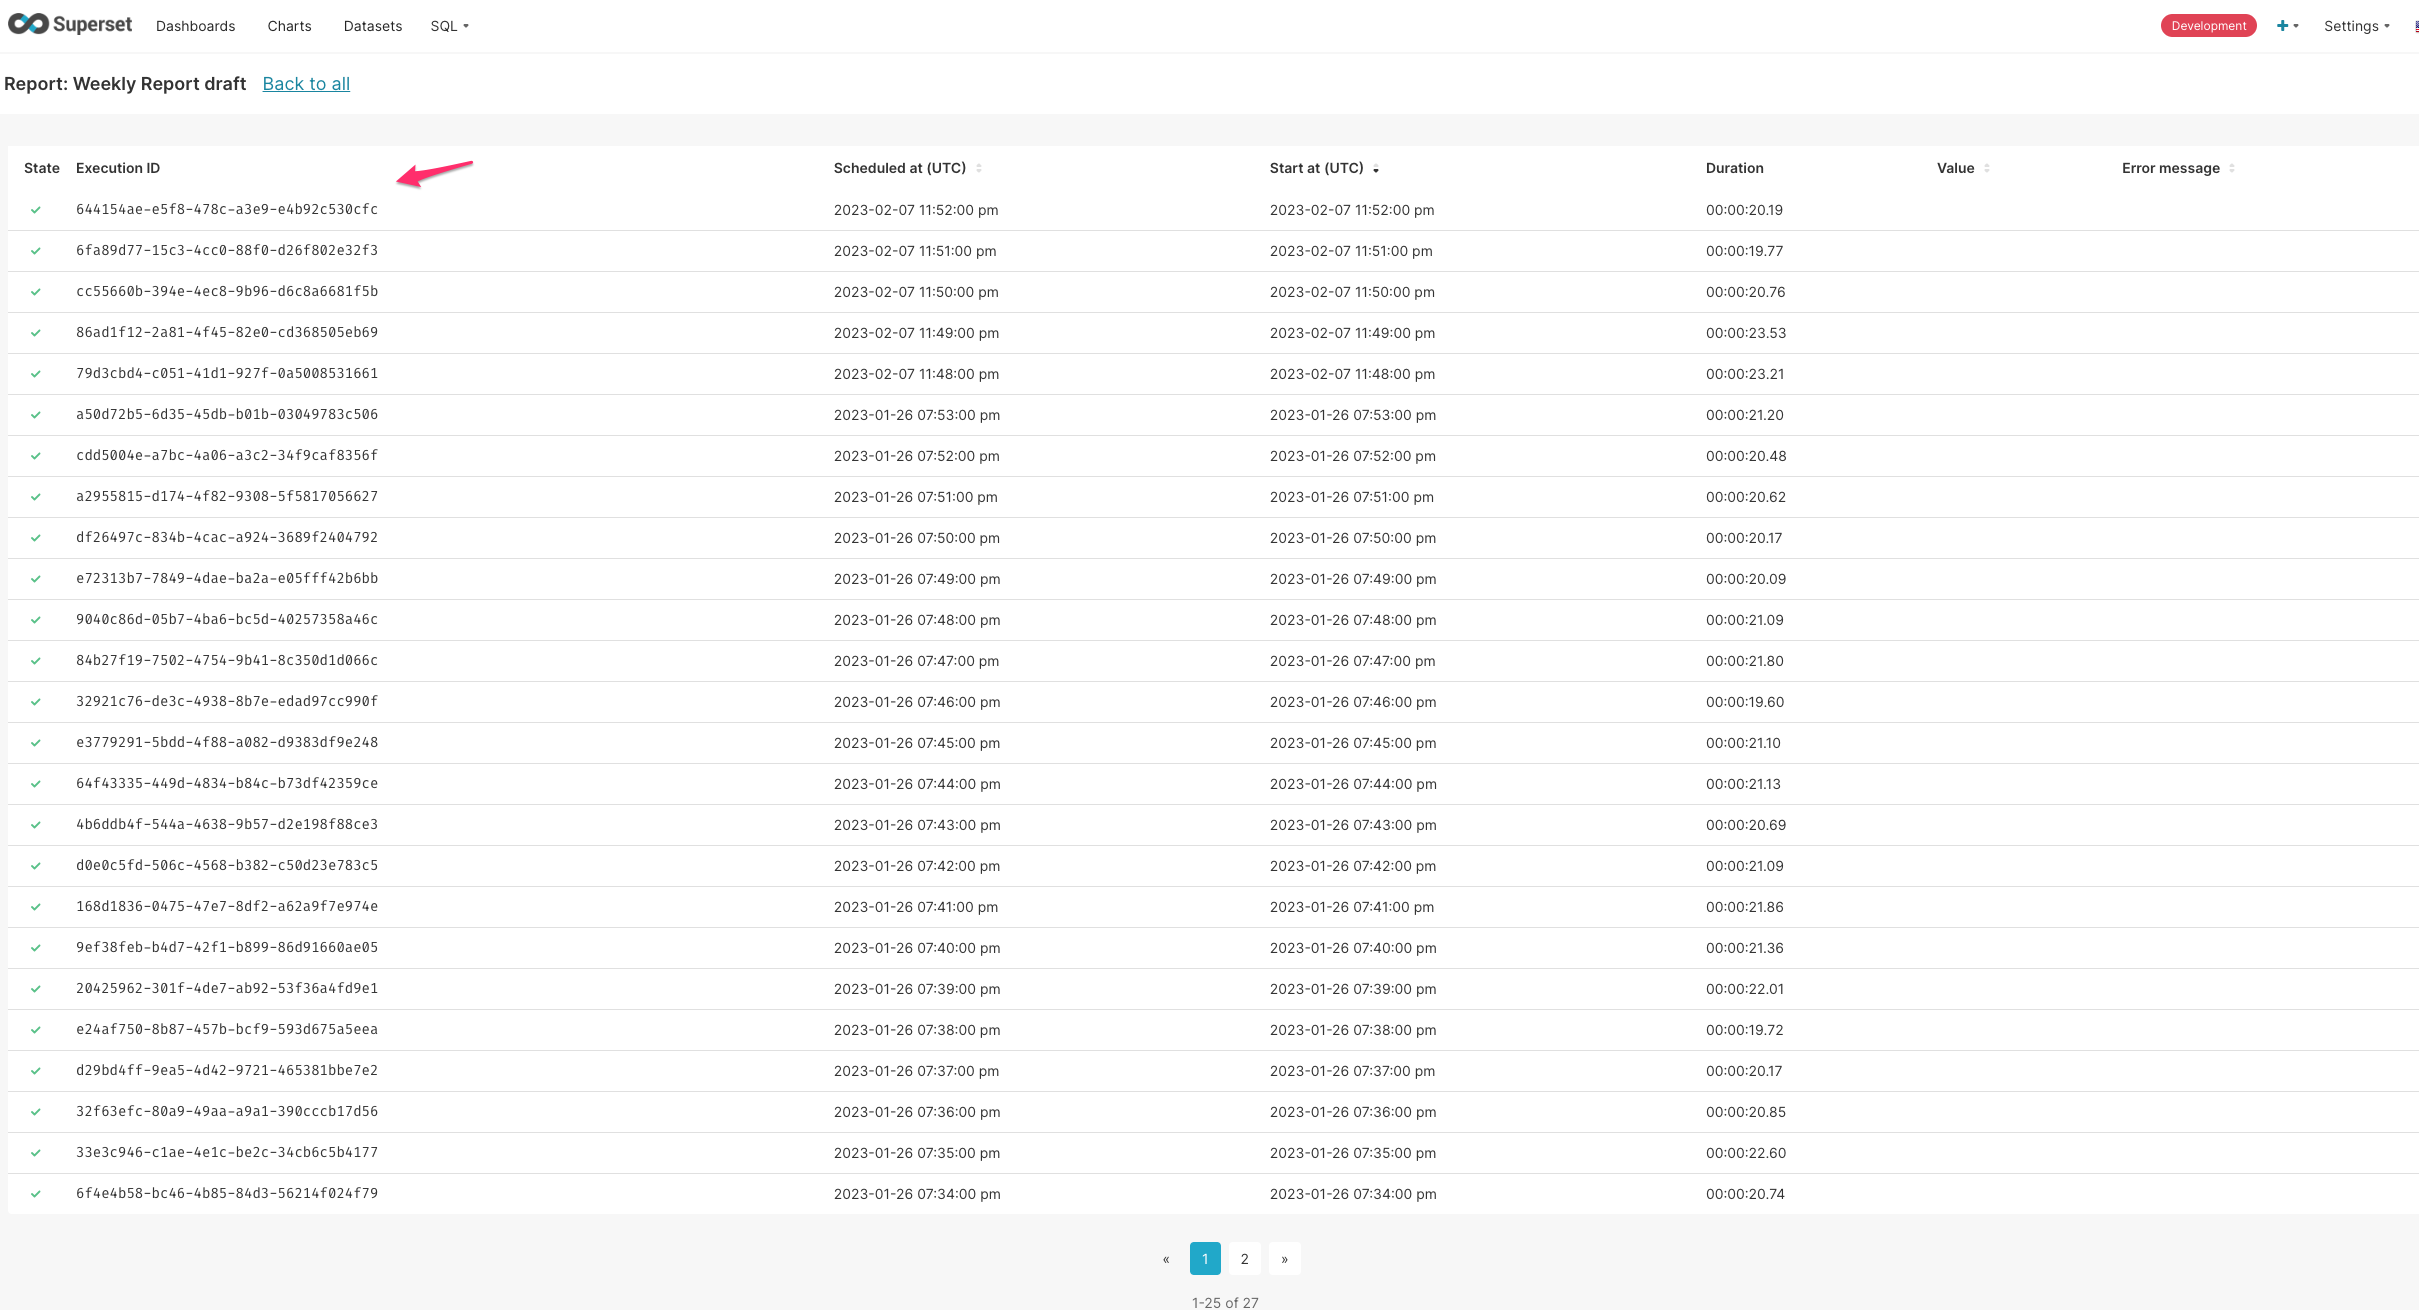Go to page 2 of results
This screenshot has height=1310, width=2419.
[x=1244, y=1259]
